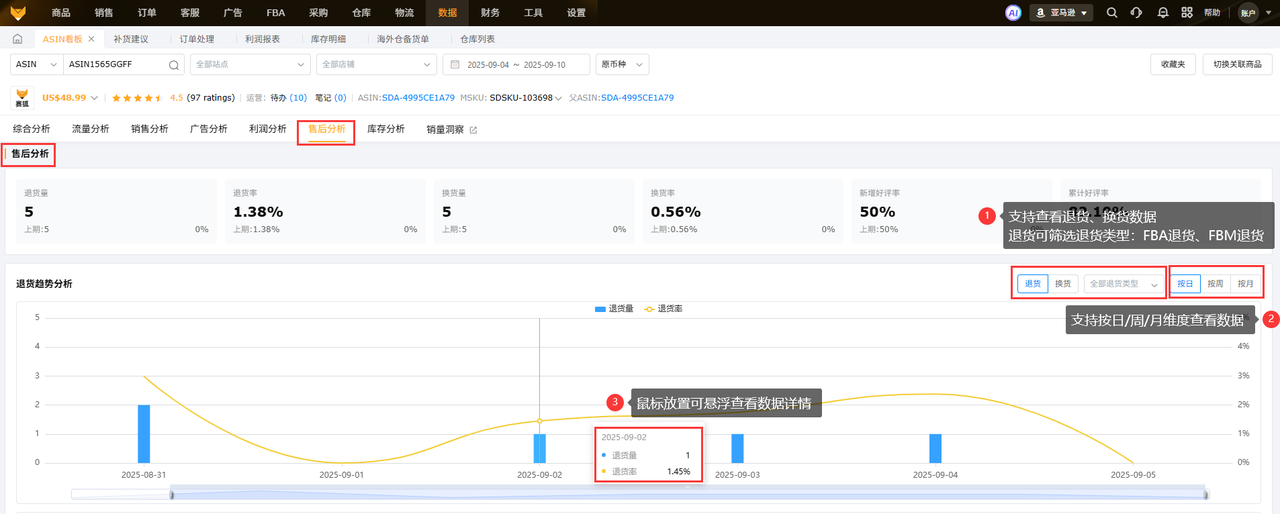The image size is (1280, 514).
Task: Go to the home tab icon
Action: pos(18,39)
